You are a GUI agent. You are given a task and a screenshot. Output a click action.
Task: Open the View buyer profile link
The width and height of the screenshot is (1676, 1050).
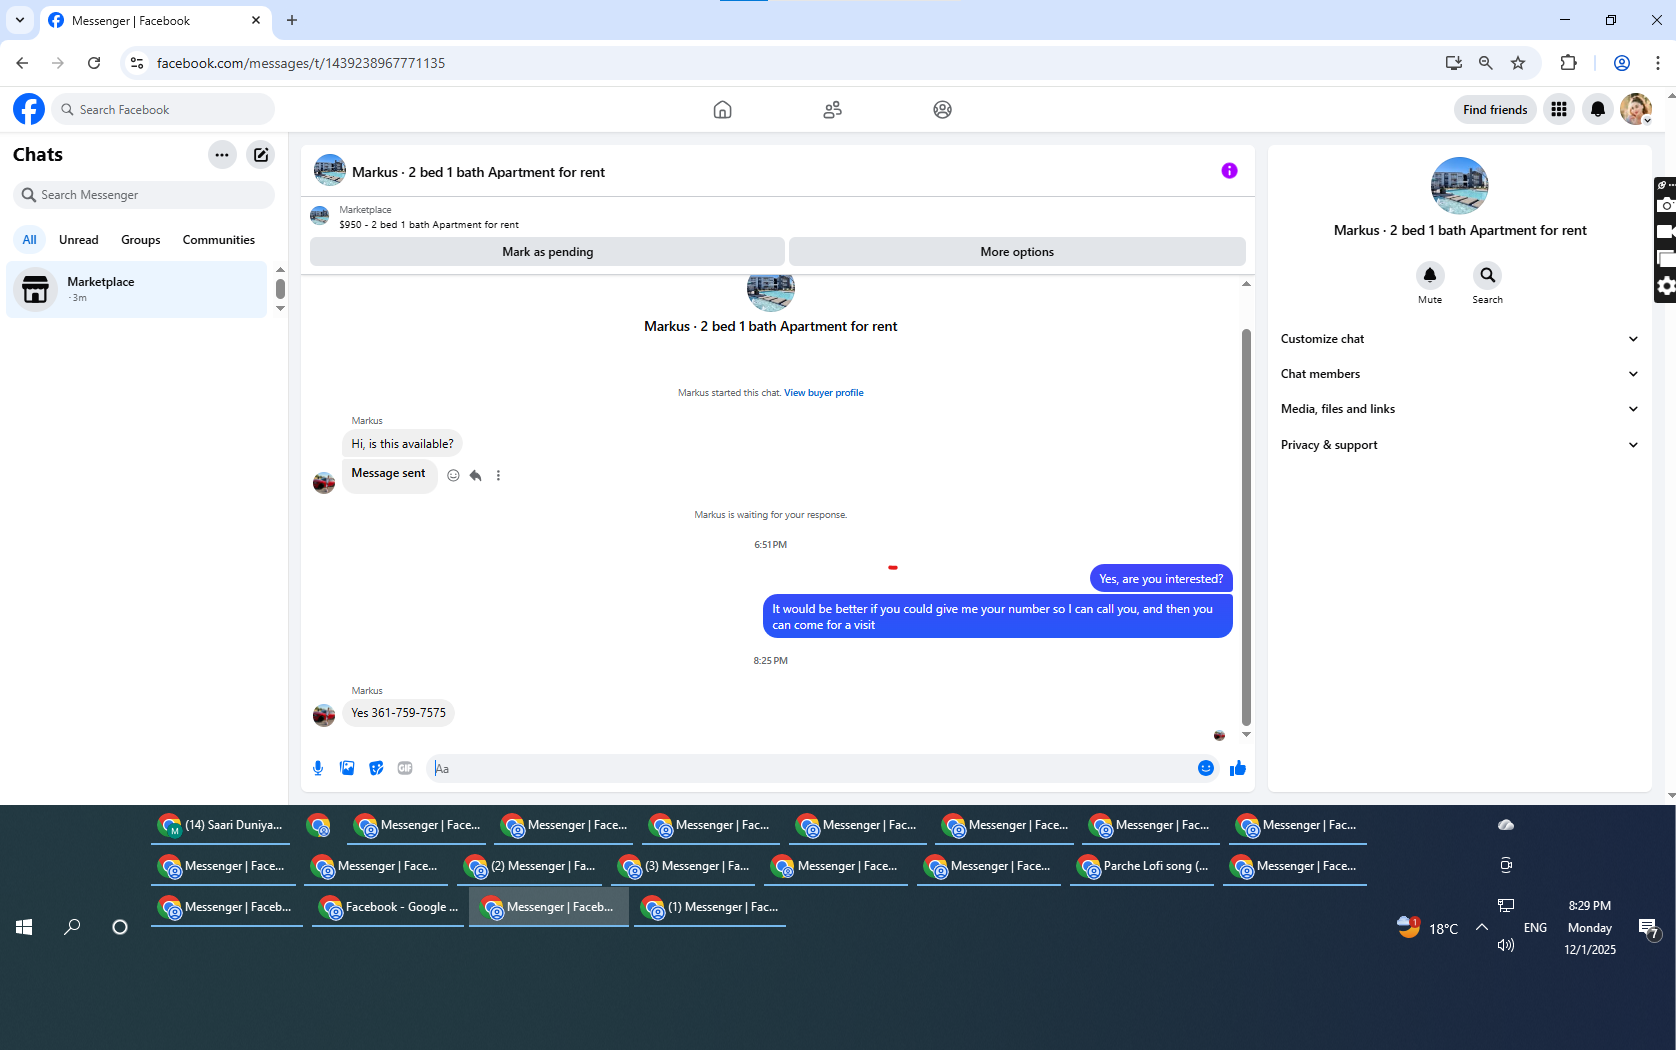point(824,393)
